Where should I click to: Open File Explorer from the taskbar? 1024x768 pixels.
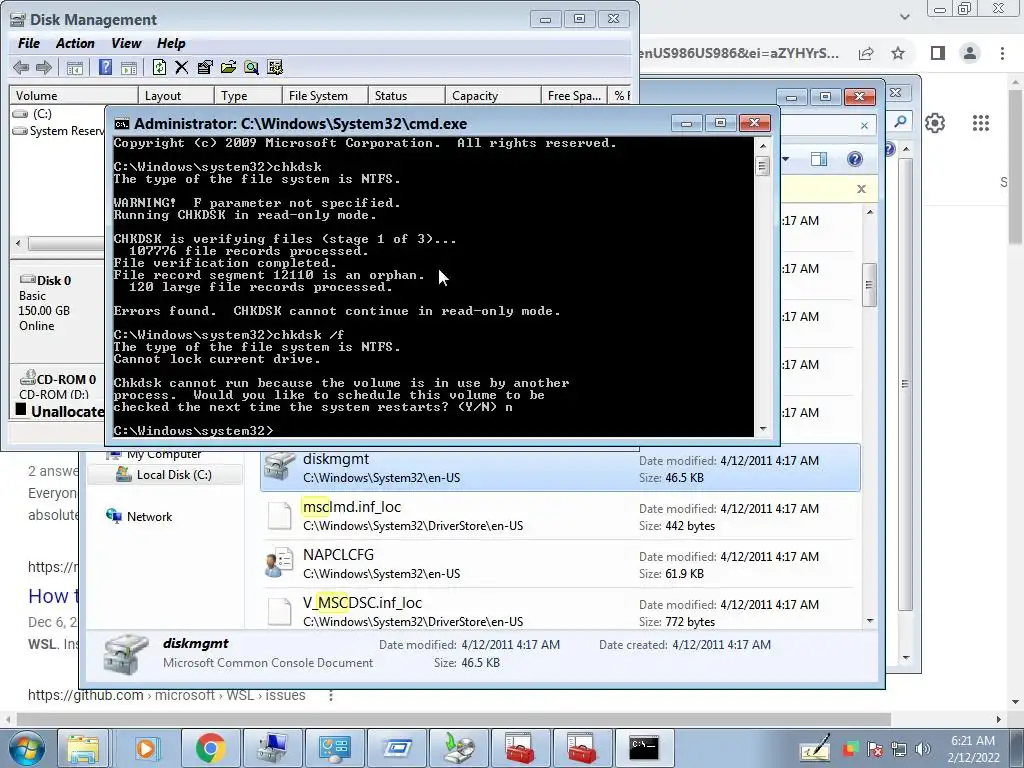coord(82,748)
